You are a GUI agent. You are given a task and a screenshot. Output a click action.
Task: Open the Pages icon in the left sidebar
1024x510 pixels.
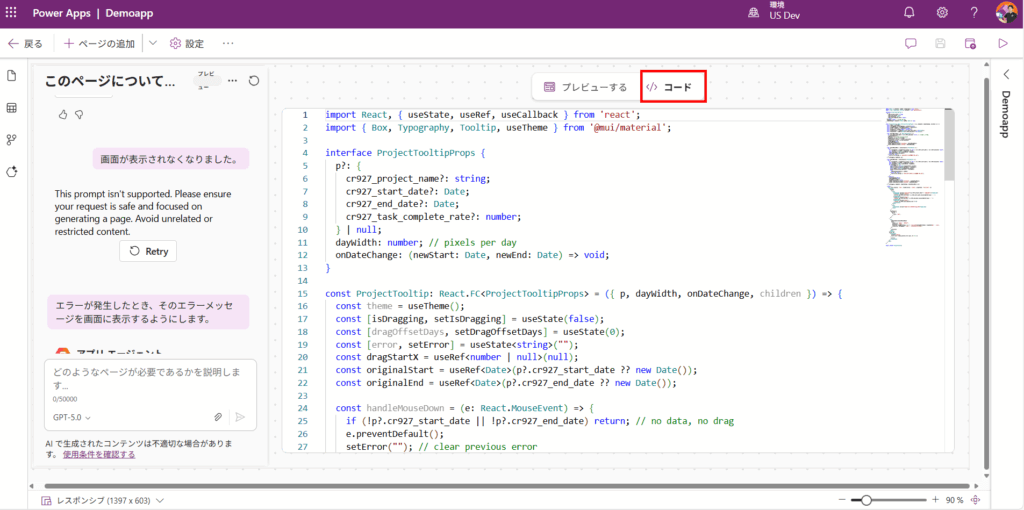click(x=12, y=76)
